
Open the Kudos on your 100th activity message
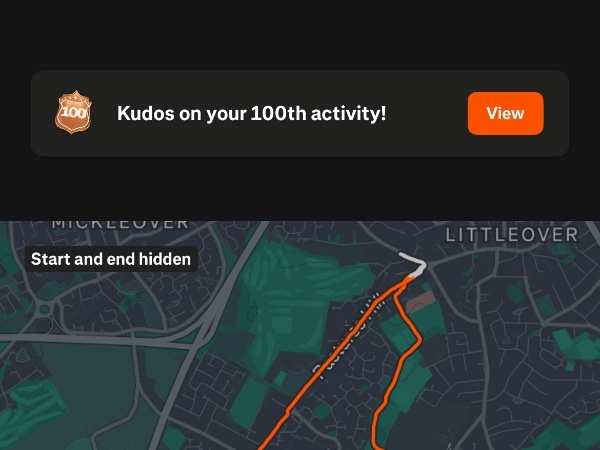pos(251,114)
